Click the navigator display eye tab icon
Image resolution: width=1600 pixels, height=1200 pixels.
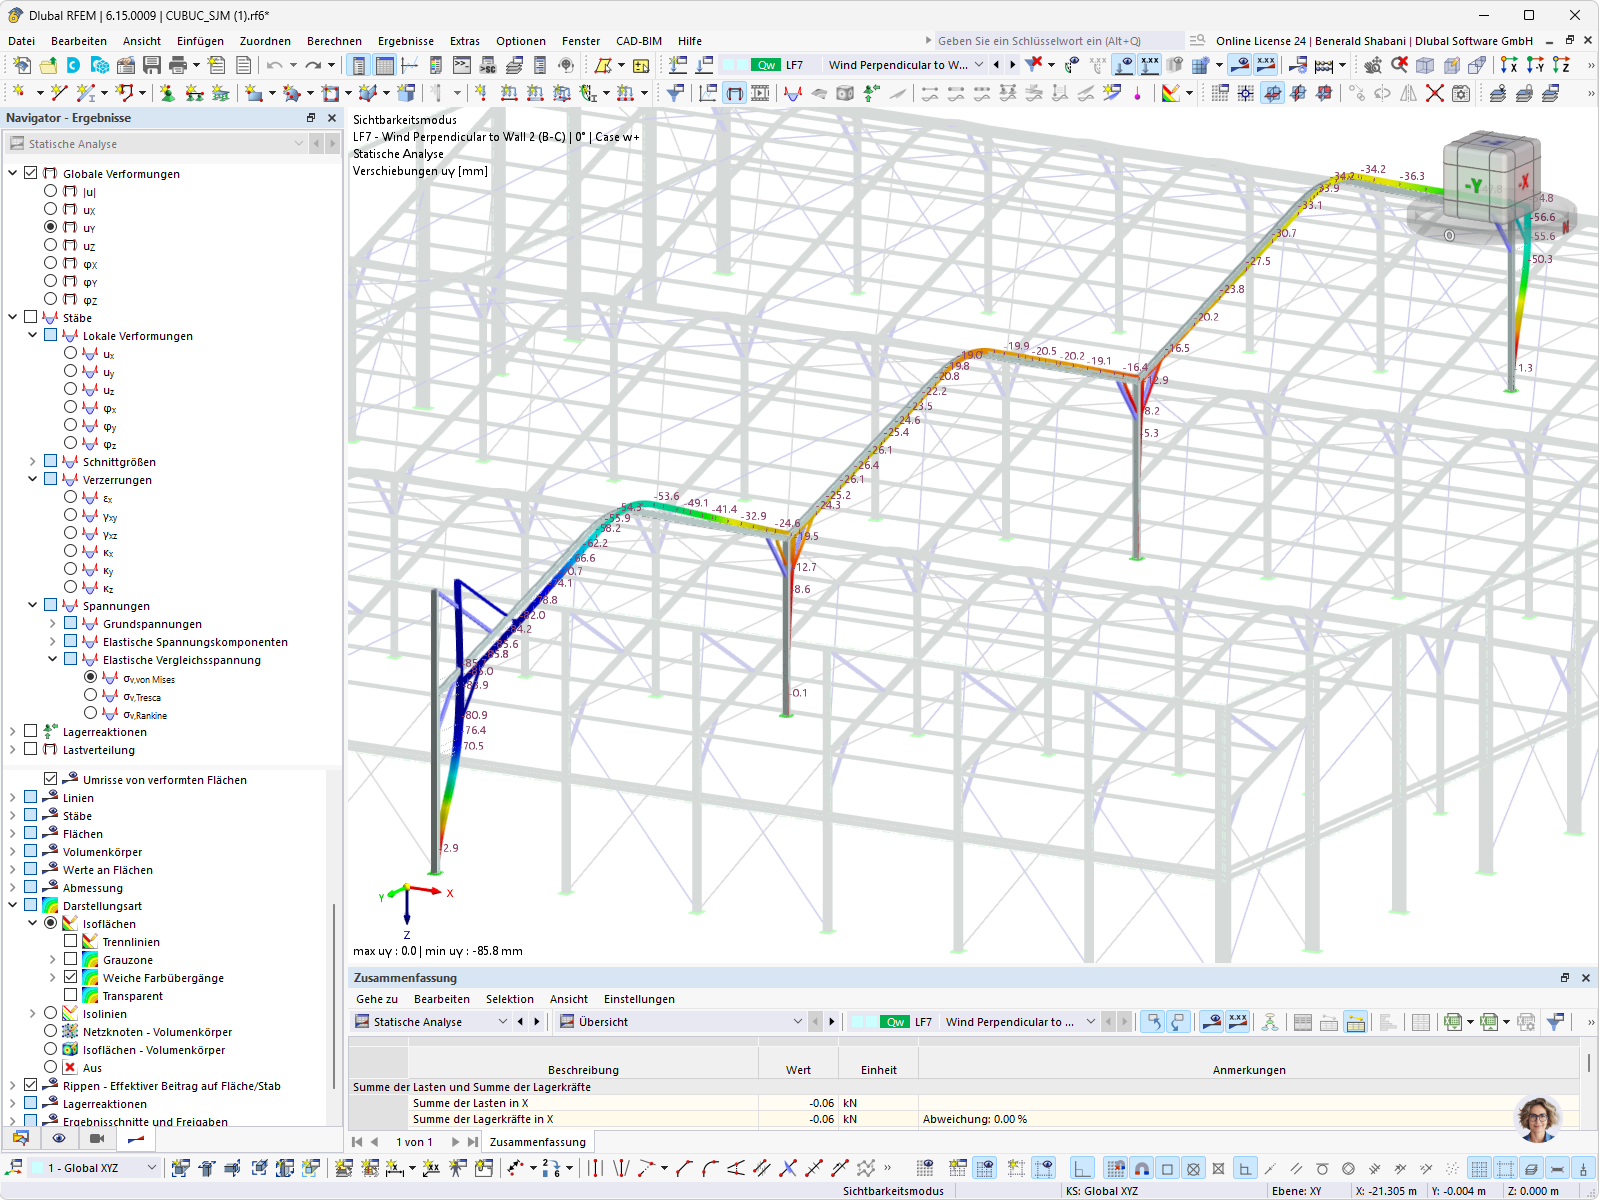click(x=59, y=1138)
